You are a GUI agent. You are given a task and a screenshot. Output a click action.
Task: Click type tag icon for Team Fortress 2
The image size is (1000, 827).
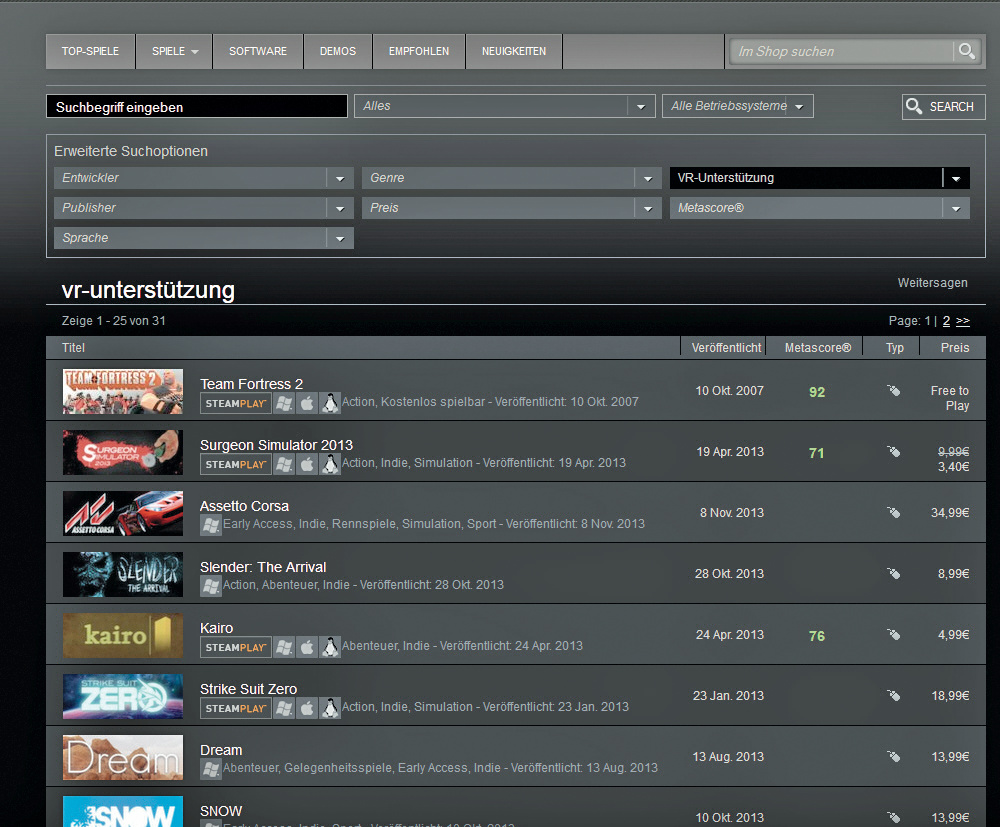893,390
